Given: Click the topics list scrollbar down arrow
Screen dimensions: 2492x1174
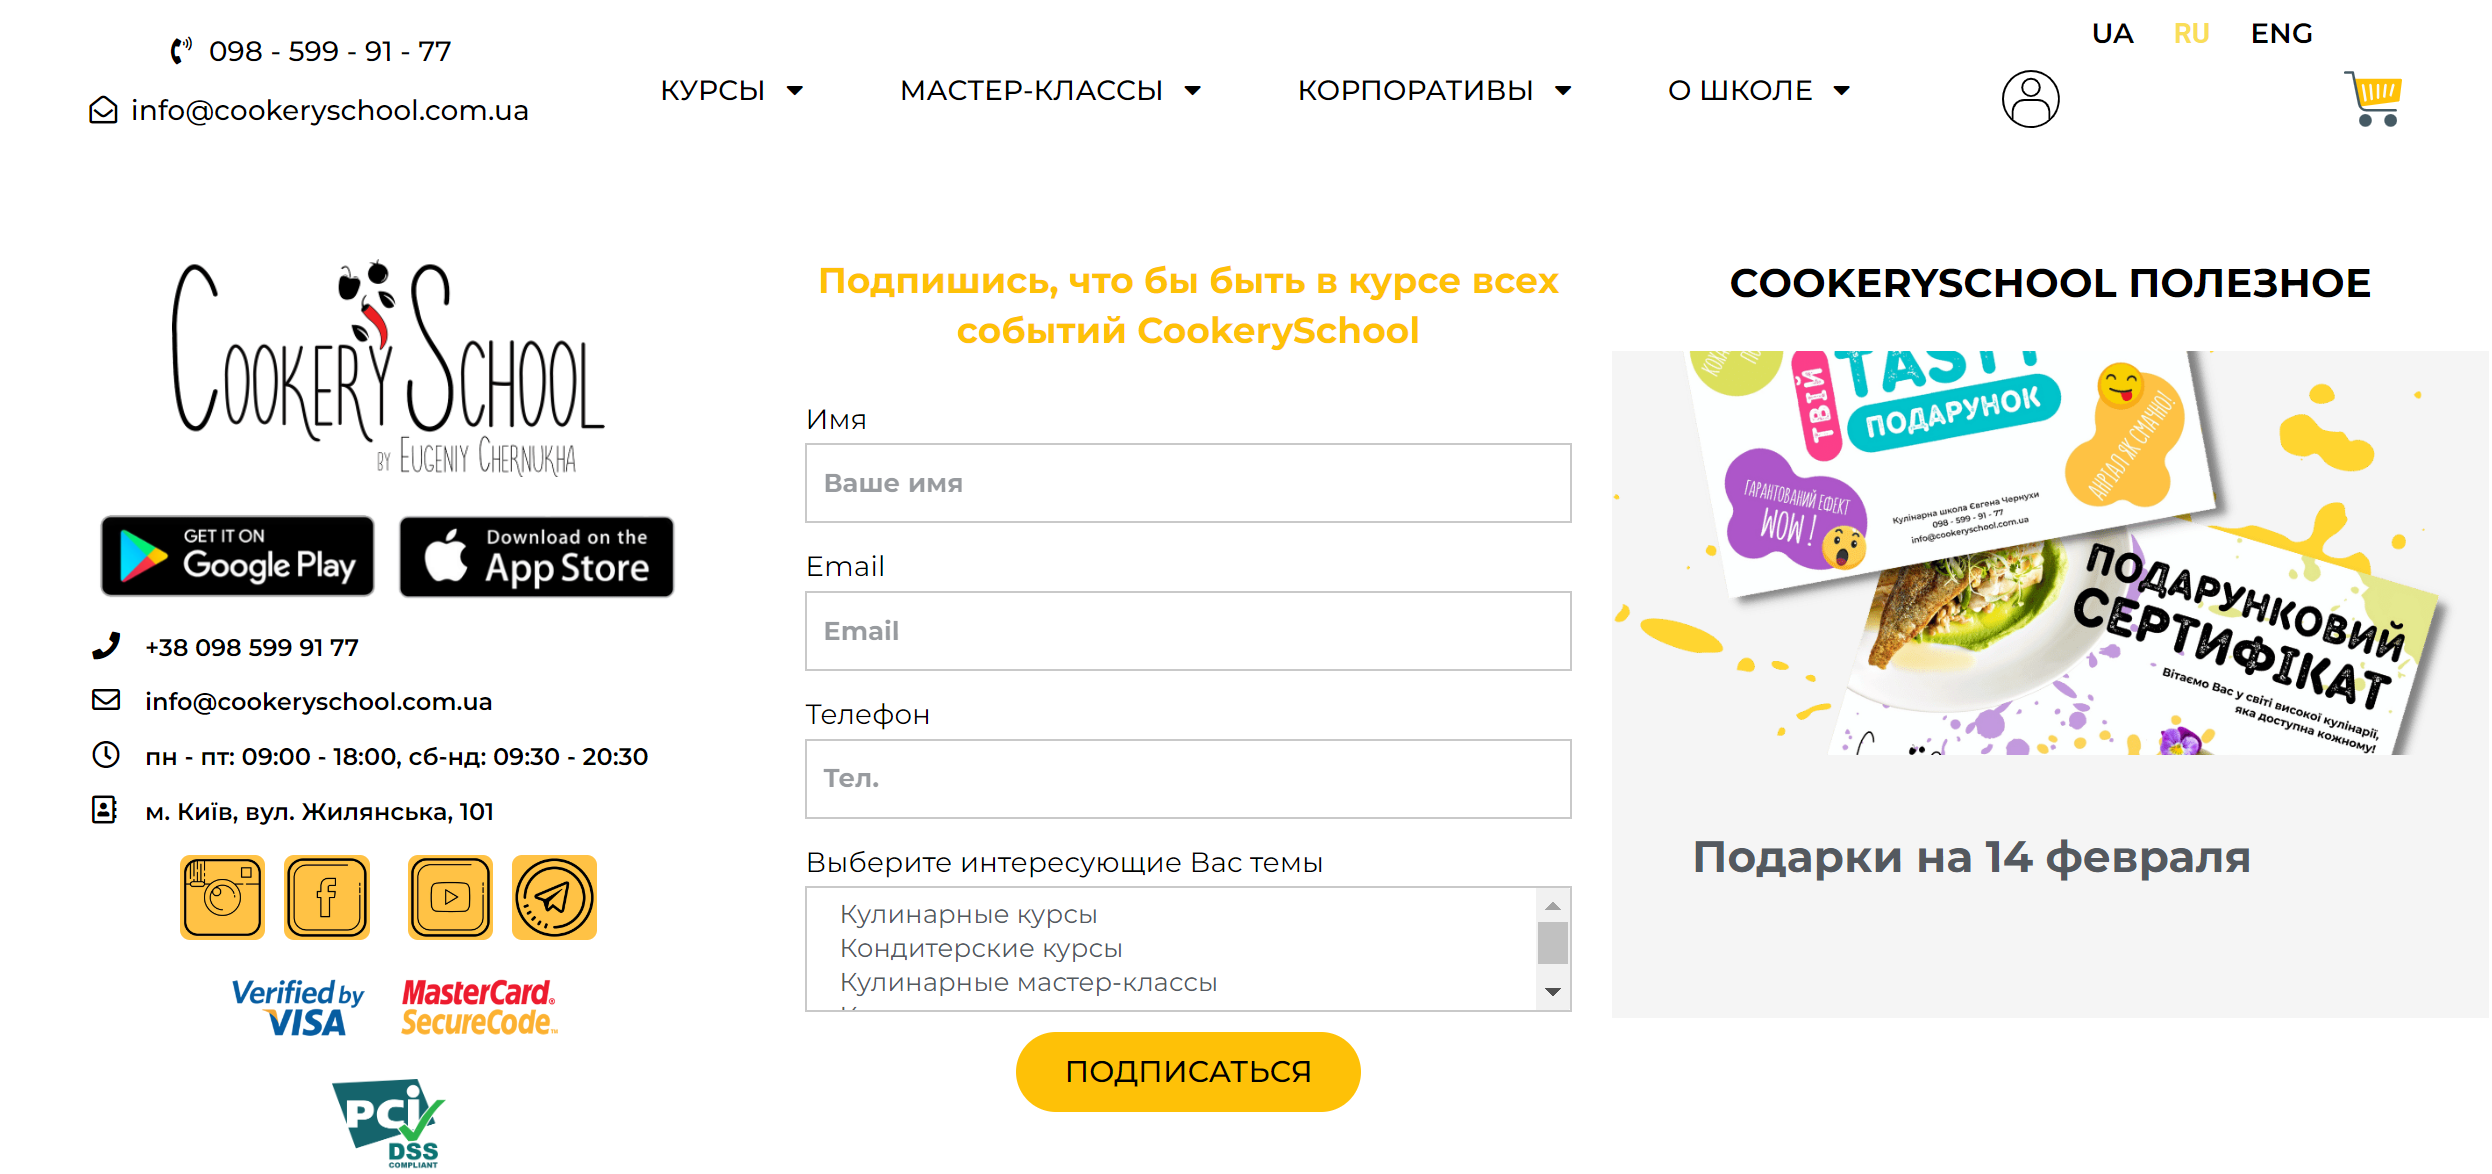Looking at the screenshot, I should tap(1552, 992).
